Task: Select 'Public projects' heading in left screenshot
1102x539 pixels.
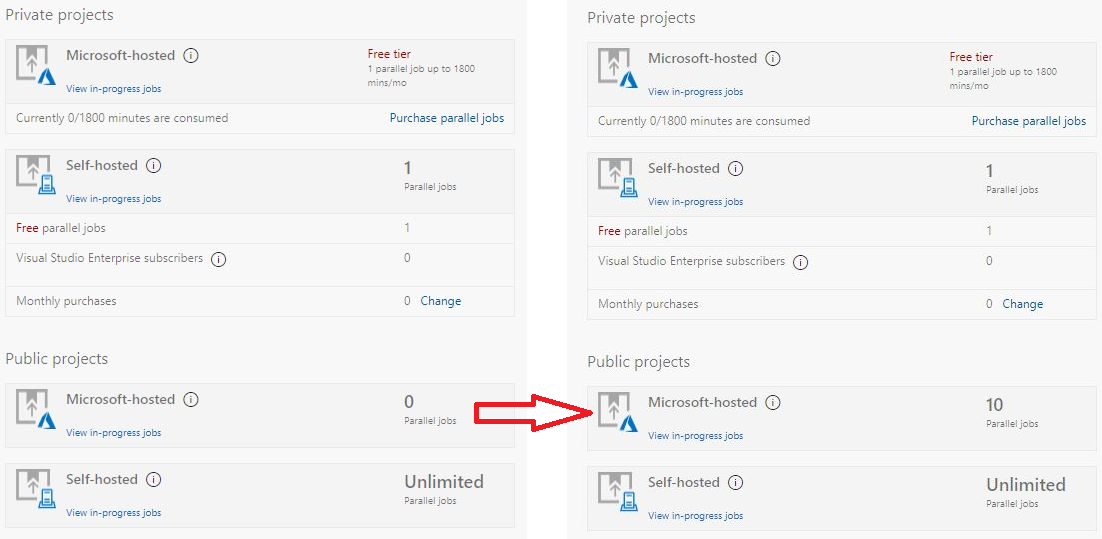Action: click(x=57, y=359)
